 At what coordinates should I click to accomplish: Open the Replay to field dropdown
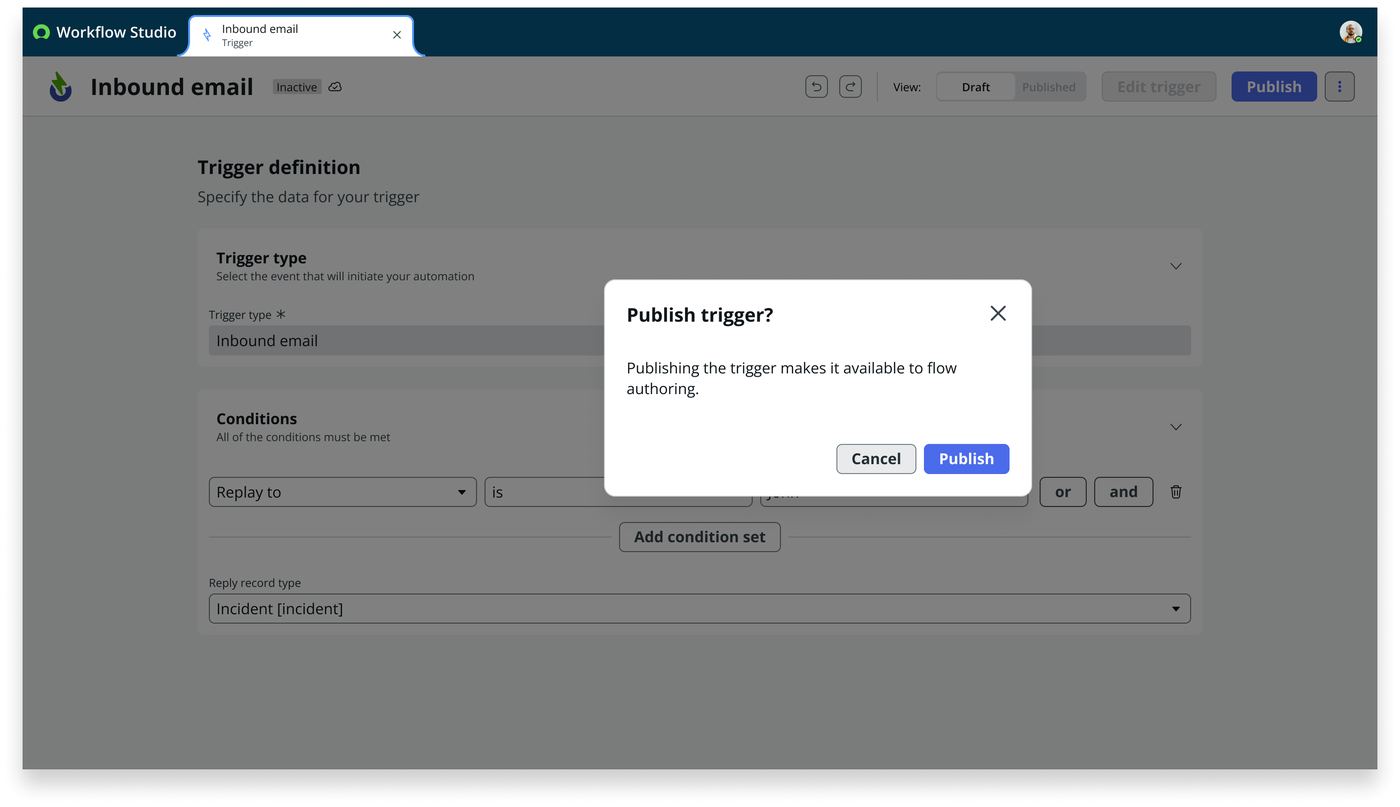[x=343, y=492]
